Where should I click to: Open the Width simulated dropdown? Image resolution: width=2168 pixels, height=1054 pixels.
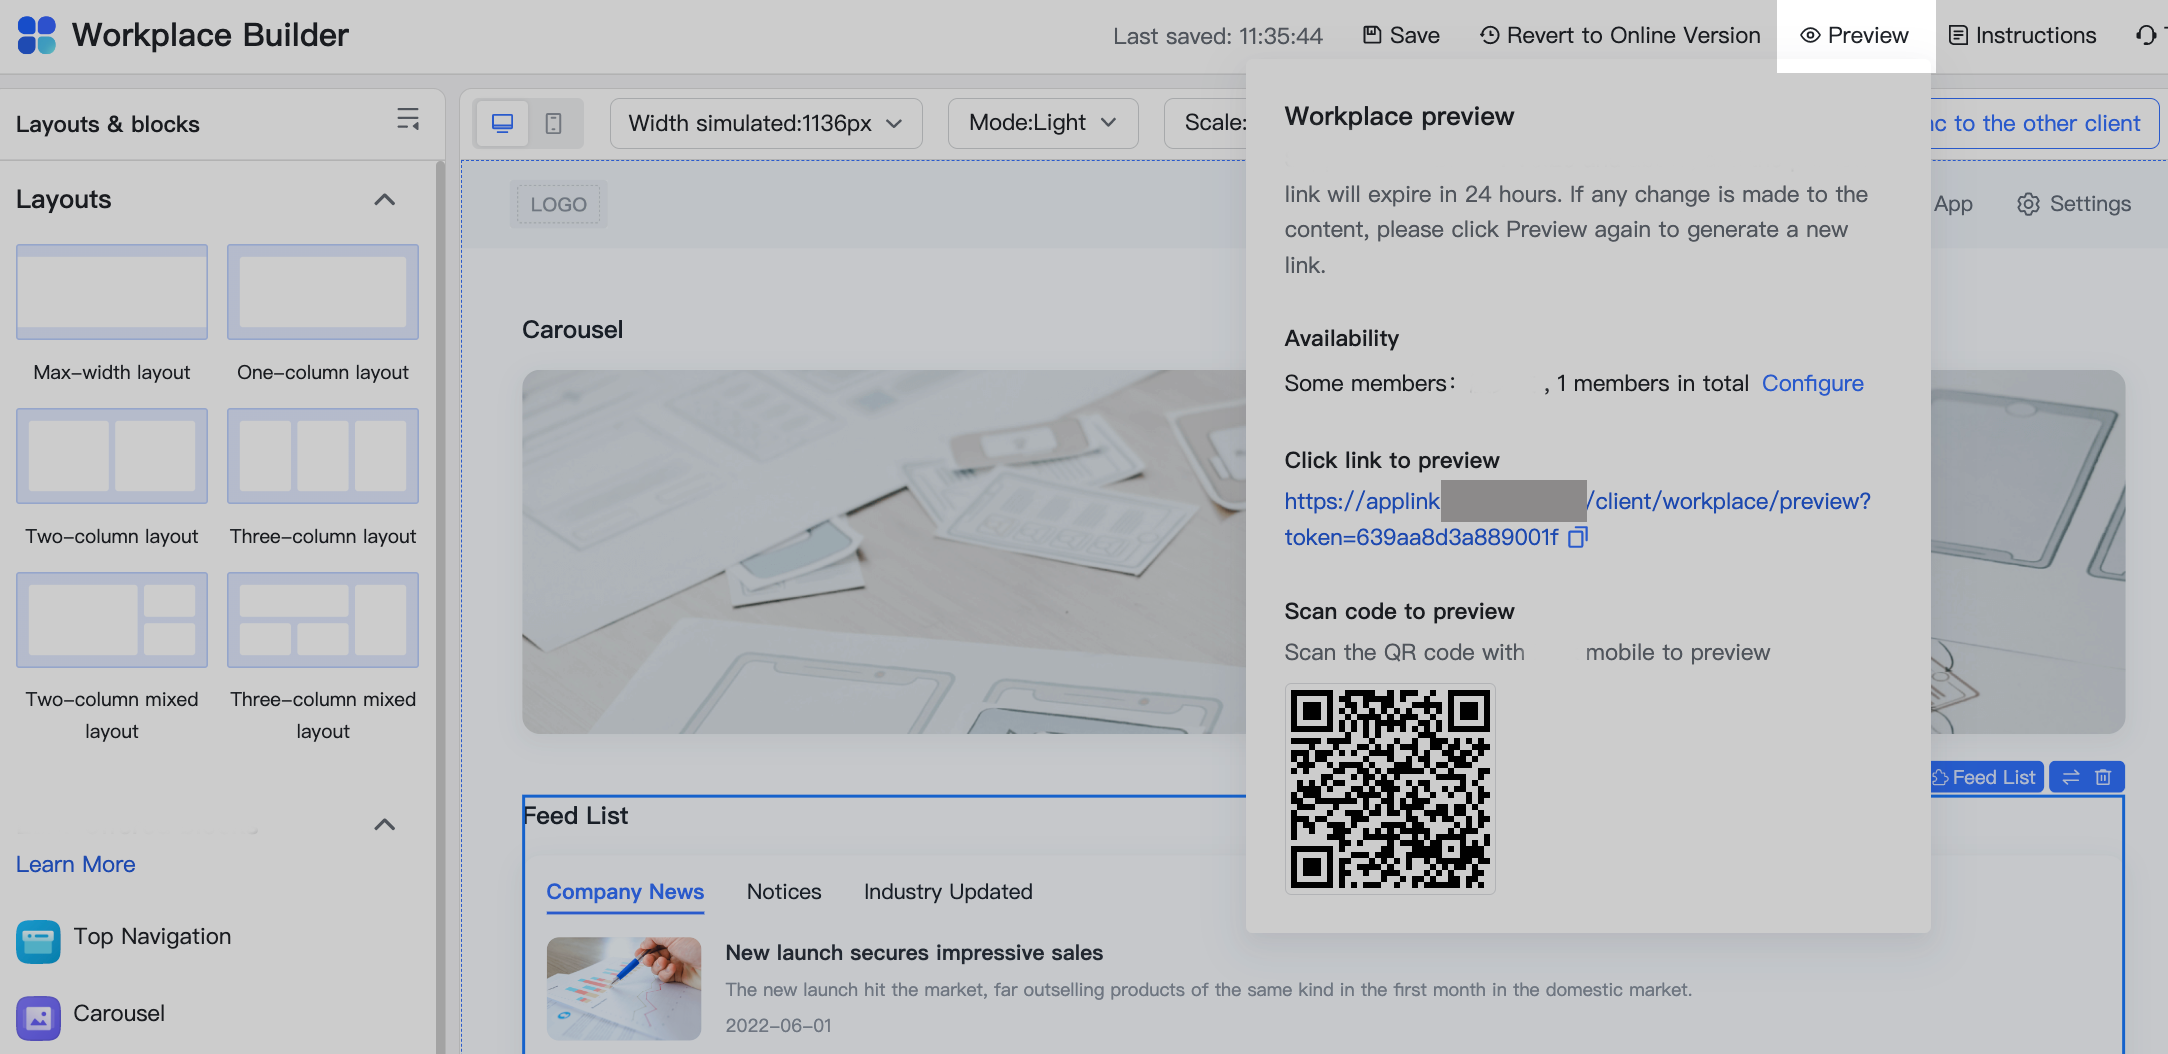(x=765, y=123)
